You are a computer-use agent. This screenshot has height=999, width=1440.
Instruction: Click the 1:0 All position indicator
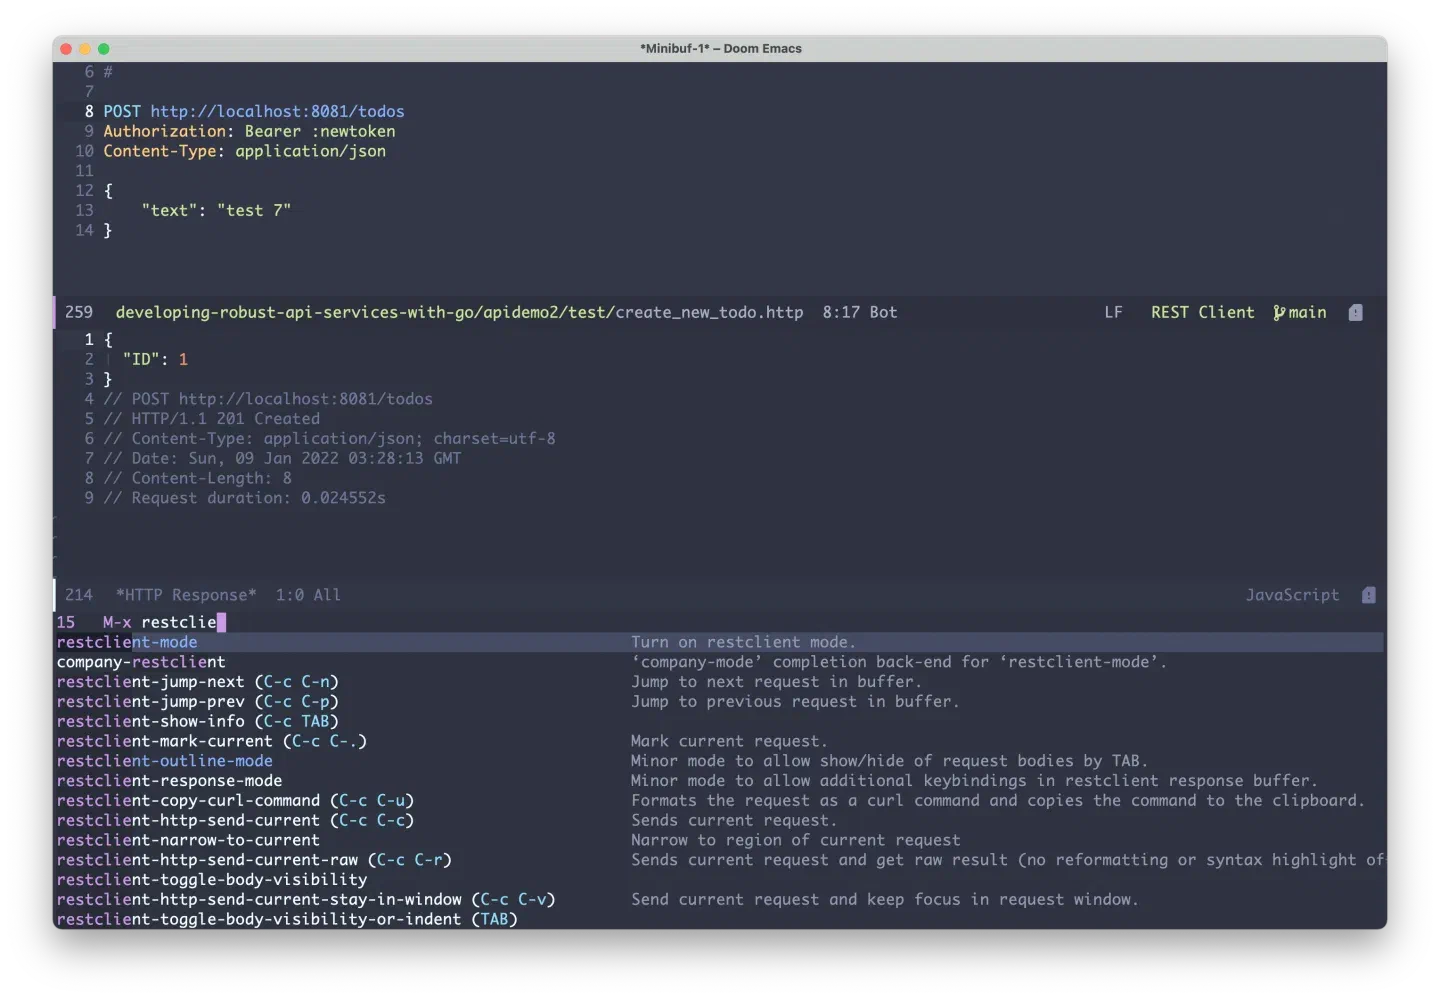point(308,595)
